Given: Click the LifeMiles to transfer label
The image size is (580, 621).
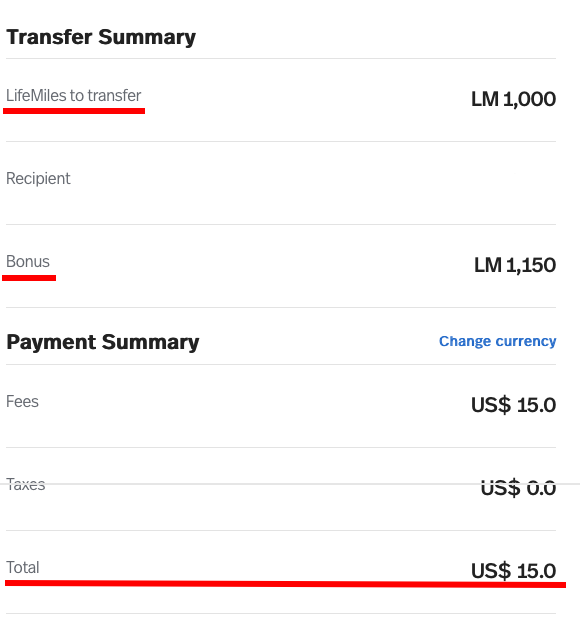Looking at the screenshot, I should [73, 95].
